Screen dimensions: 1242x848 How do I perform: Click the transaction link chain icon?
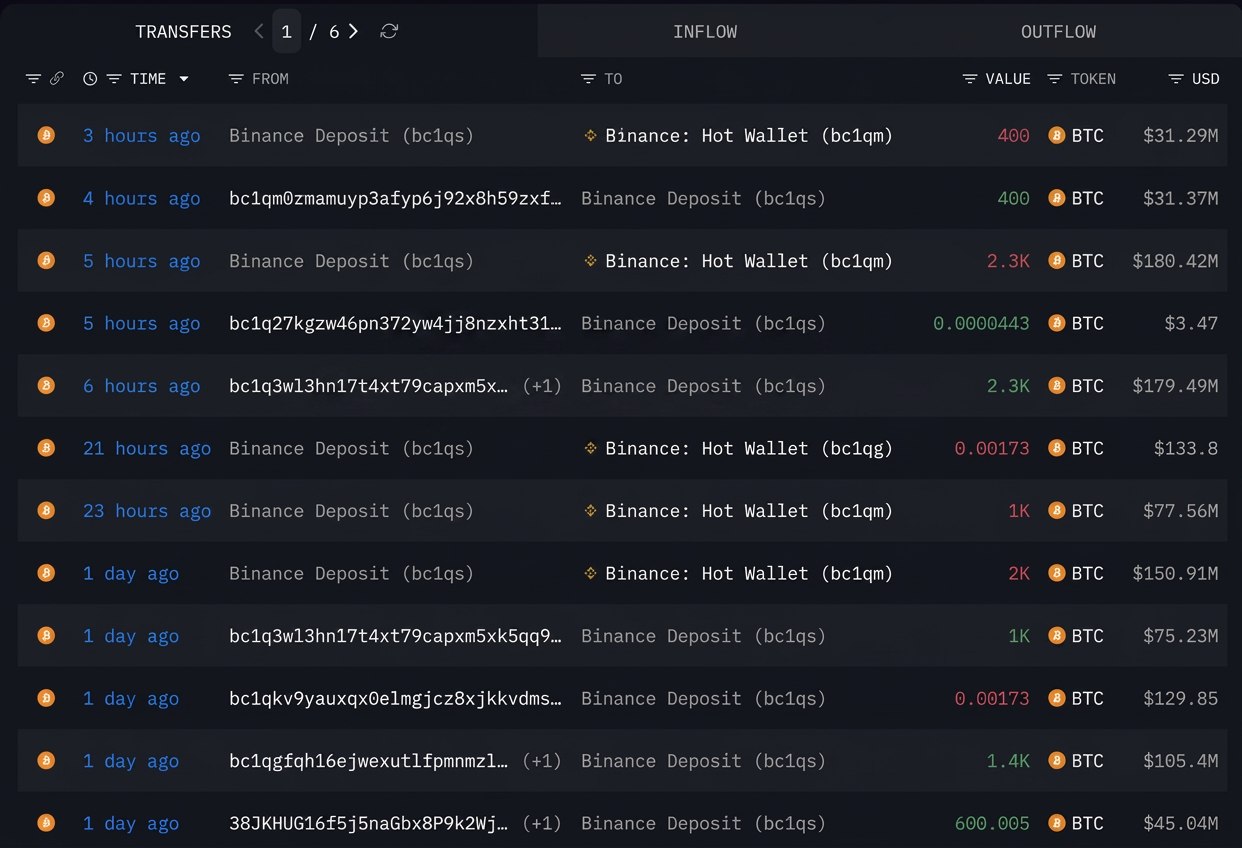click(57, 78)
